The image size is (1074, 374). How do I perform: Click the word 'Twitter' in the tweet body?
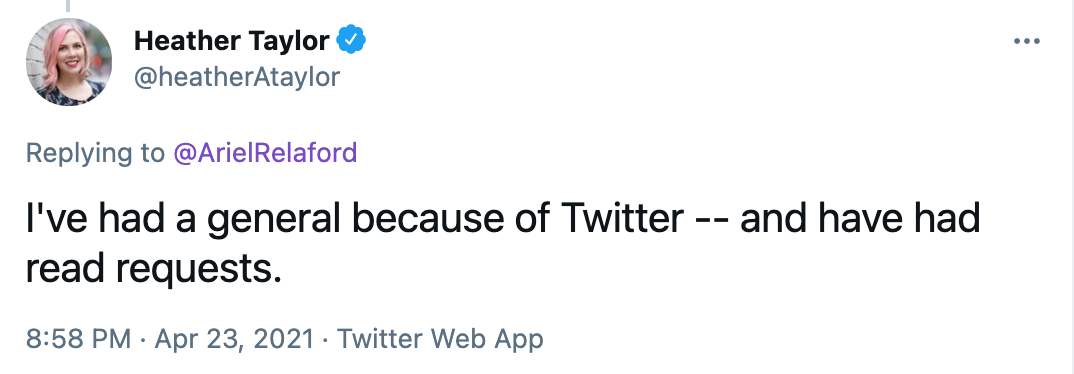[x=621, y=219]
